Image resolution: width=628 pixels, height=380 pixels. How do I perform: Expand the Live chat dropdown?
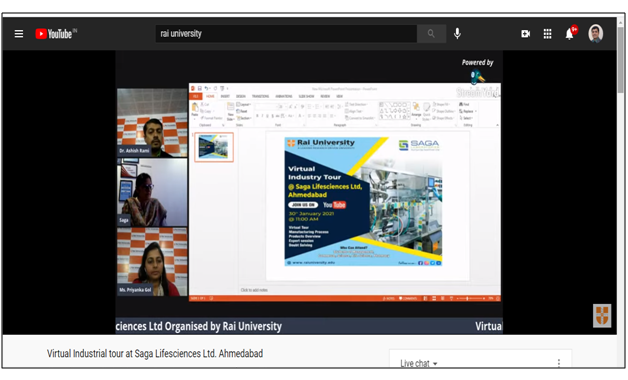[419, 363]
